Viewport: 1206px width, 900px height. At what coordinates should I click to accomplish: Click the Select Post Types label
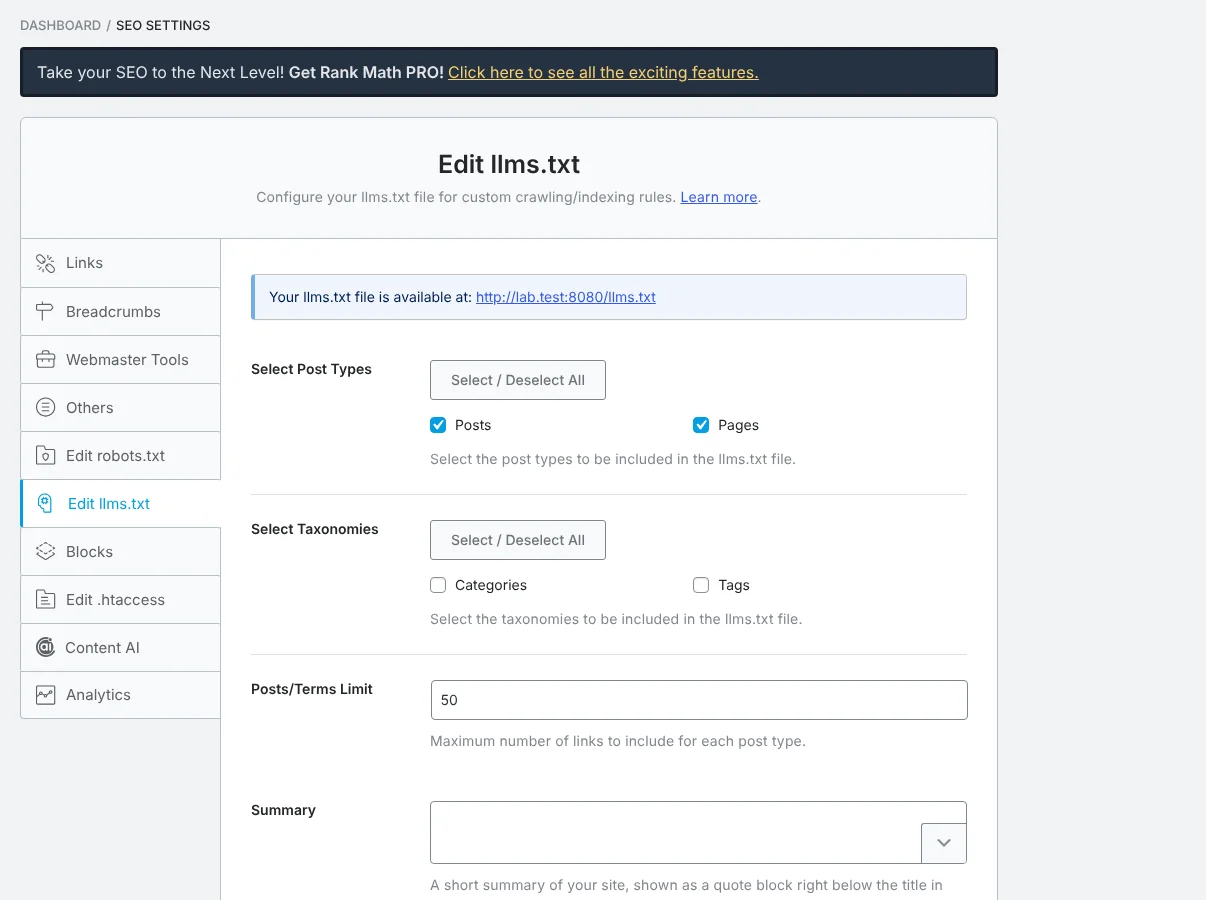tap(311, 369)
